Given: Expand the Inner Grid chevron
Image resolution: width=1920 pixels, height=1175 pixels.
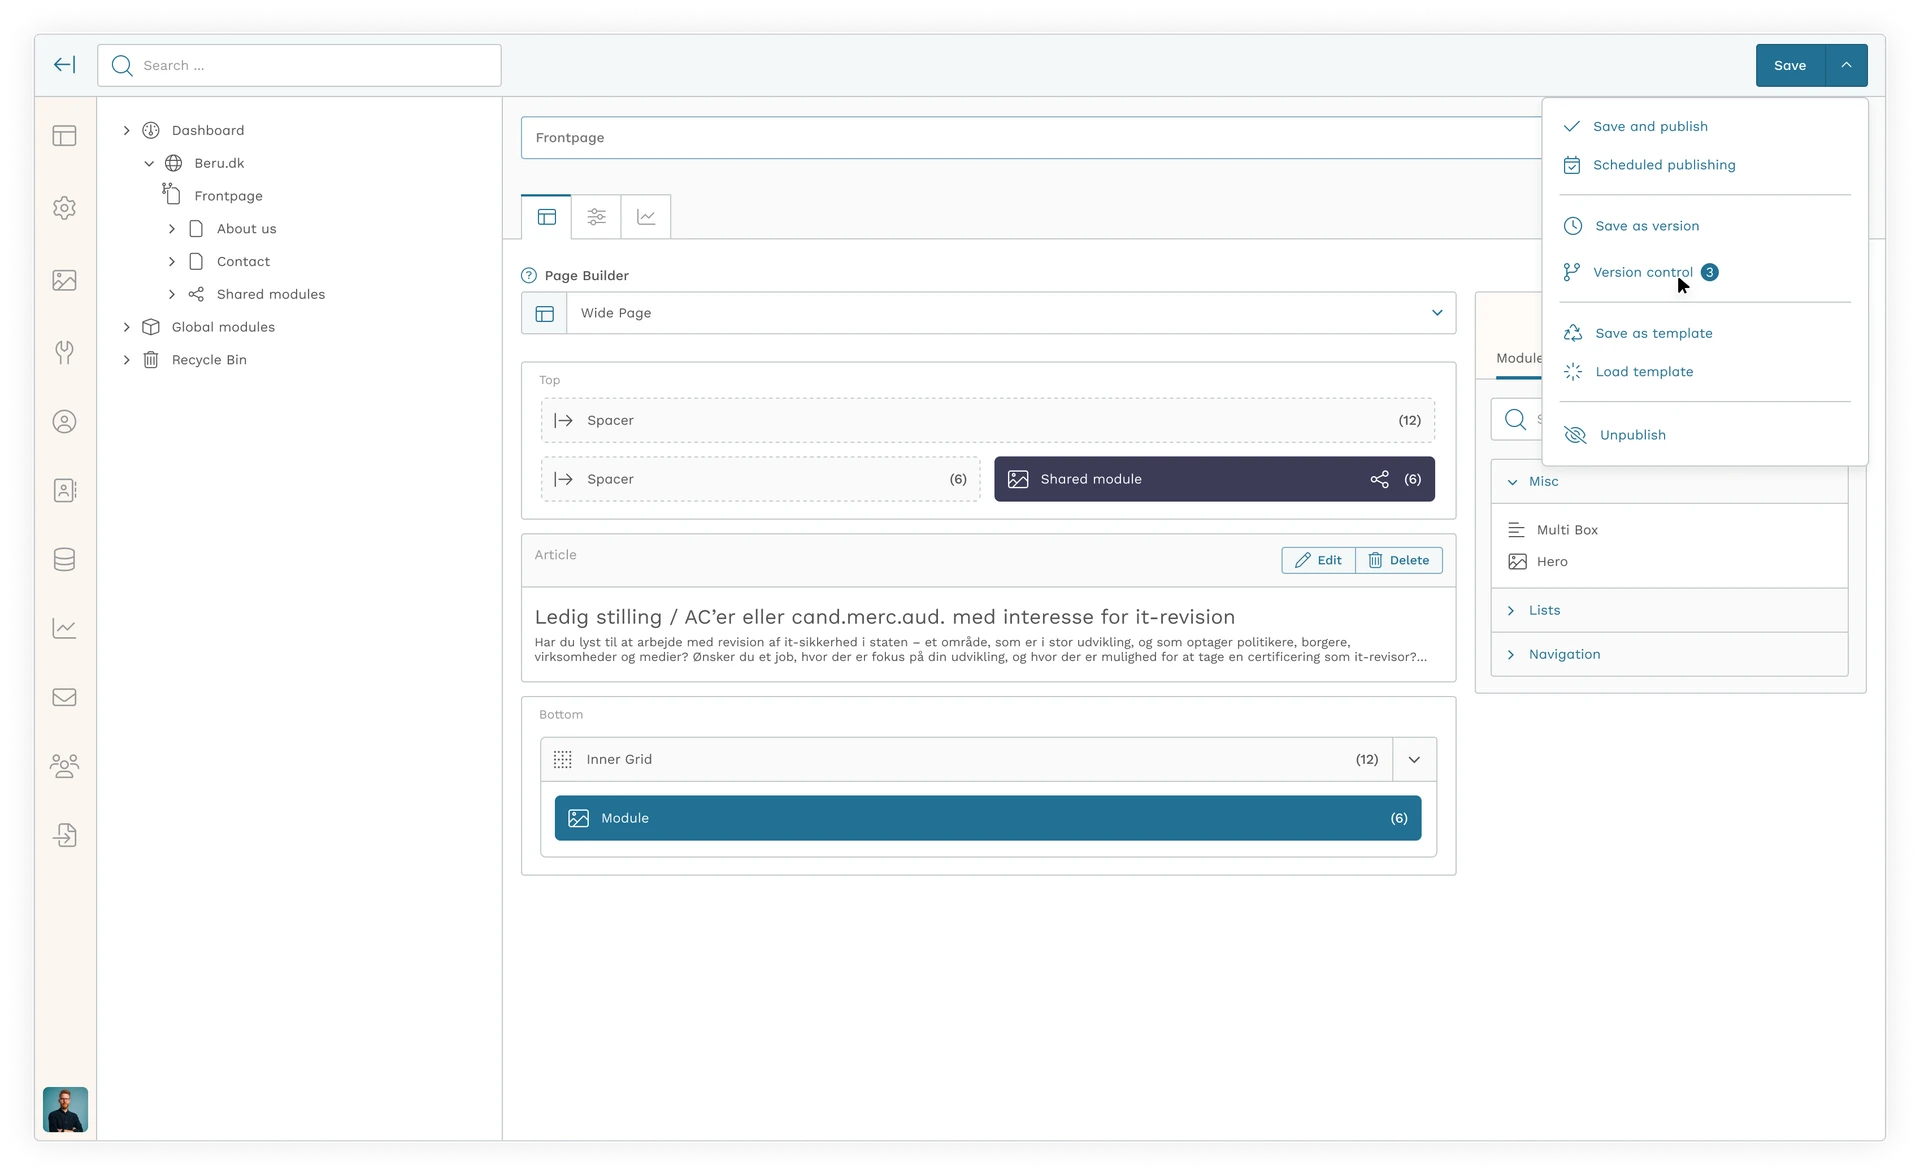Looking at the screenshot, I should (x=1414, y=760).
